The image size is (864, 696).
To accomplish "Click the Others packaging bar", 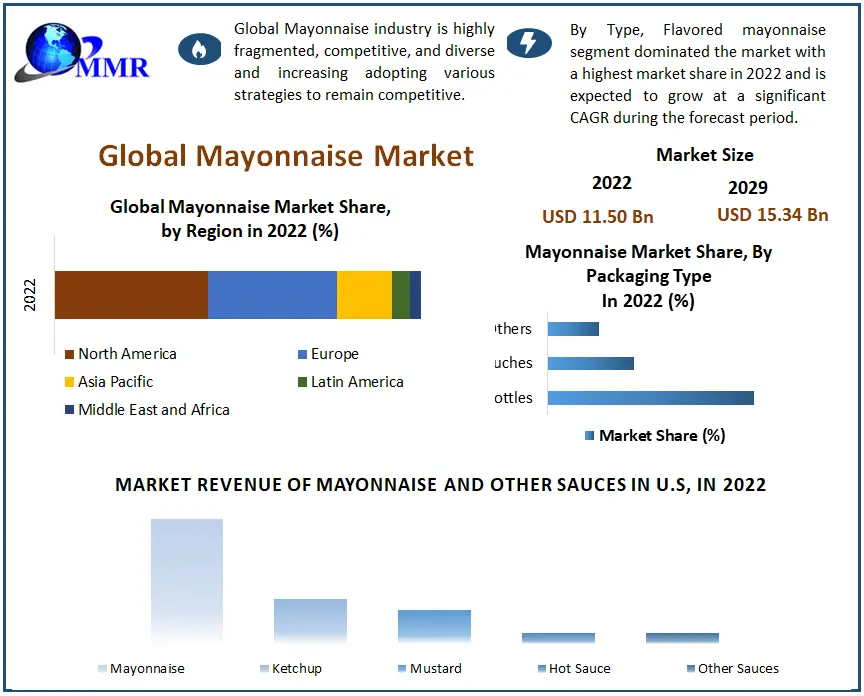I will [x=573, y=329].
